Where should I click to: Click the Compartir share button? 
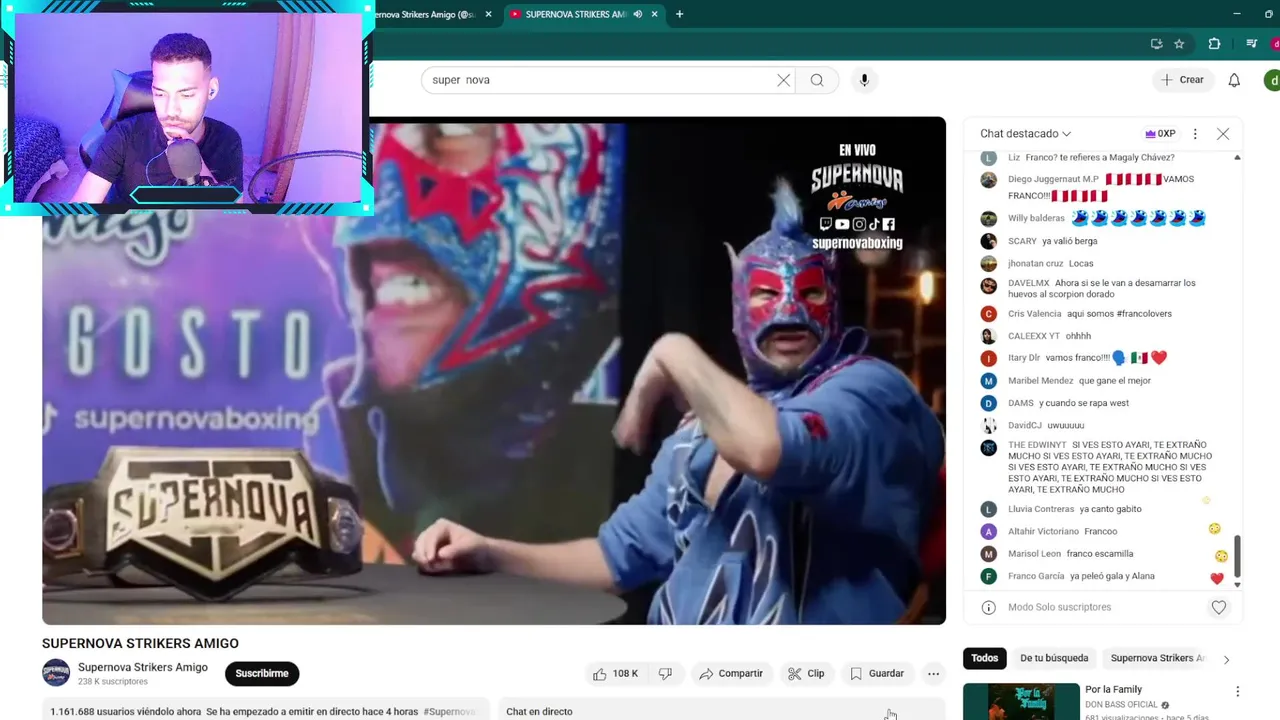[731, 674]
